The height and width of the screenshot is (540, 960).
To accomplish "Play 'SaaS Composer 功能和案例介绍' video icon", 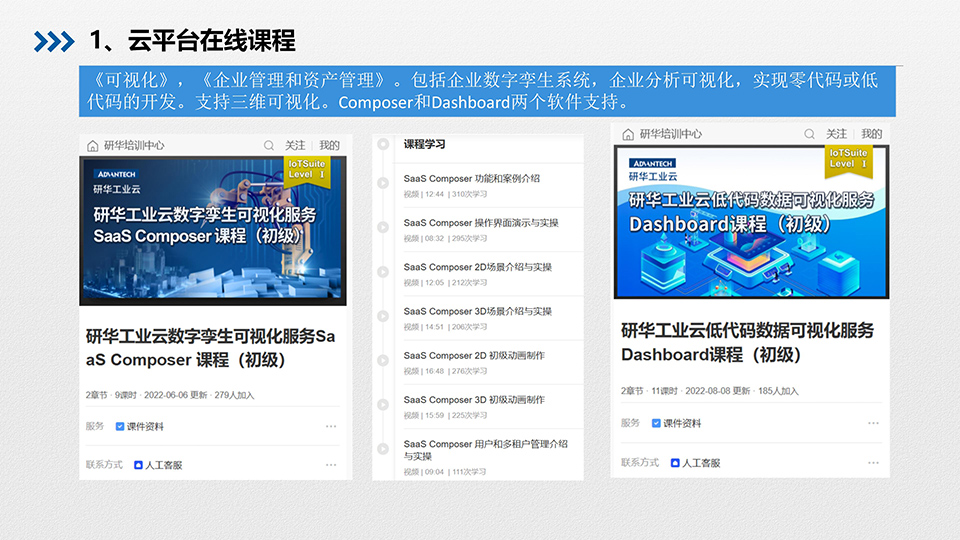I will (x=383, y=183).
